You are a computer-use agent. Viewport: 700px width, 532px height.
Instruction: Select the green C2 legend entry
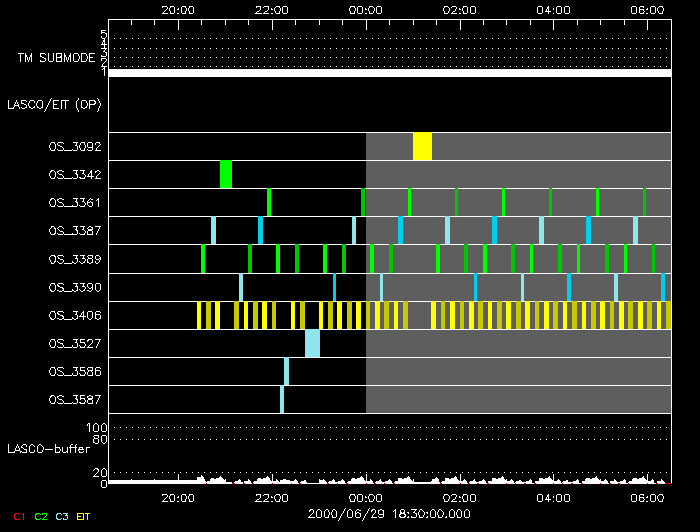pyautogui.click(x=41, y=516)
